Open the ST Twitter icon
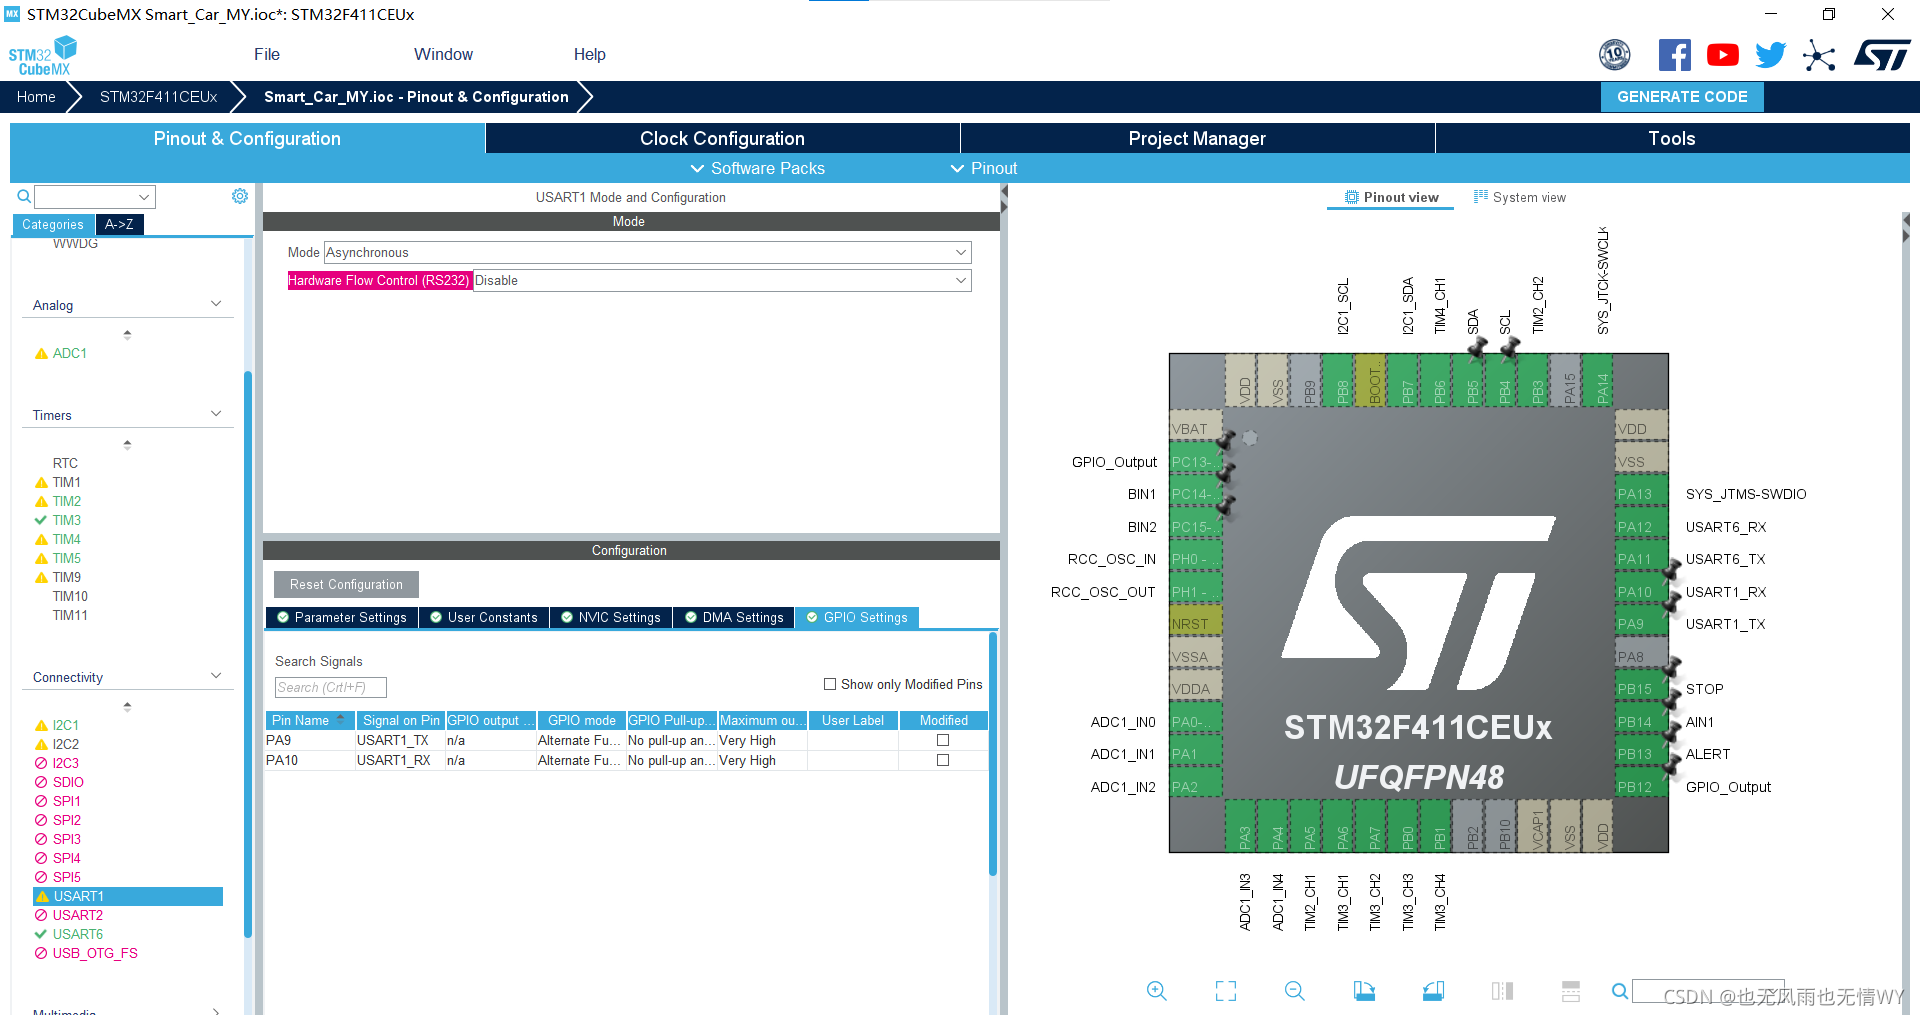The width and height of the screenshot is (1920, 1015). pyautogui.click(x=1770, y=55)
